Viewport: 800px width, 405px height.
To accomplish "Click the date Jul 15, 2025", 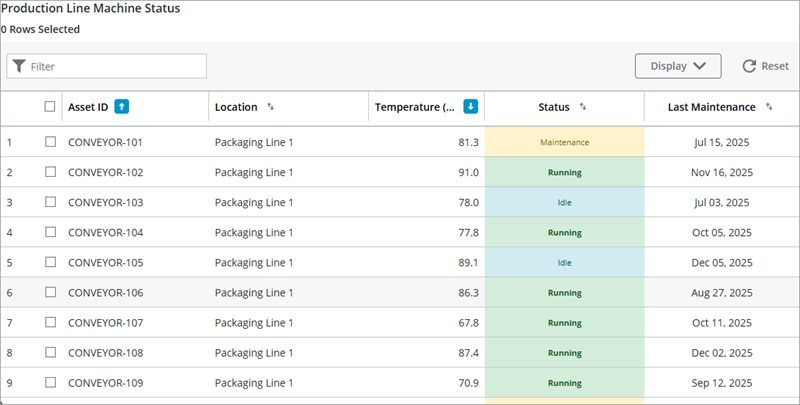I will tap(721, 142).
